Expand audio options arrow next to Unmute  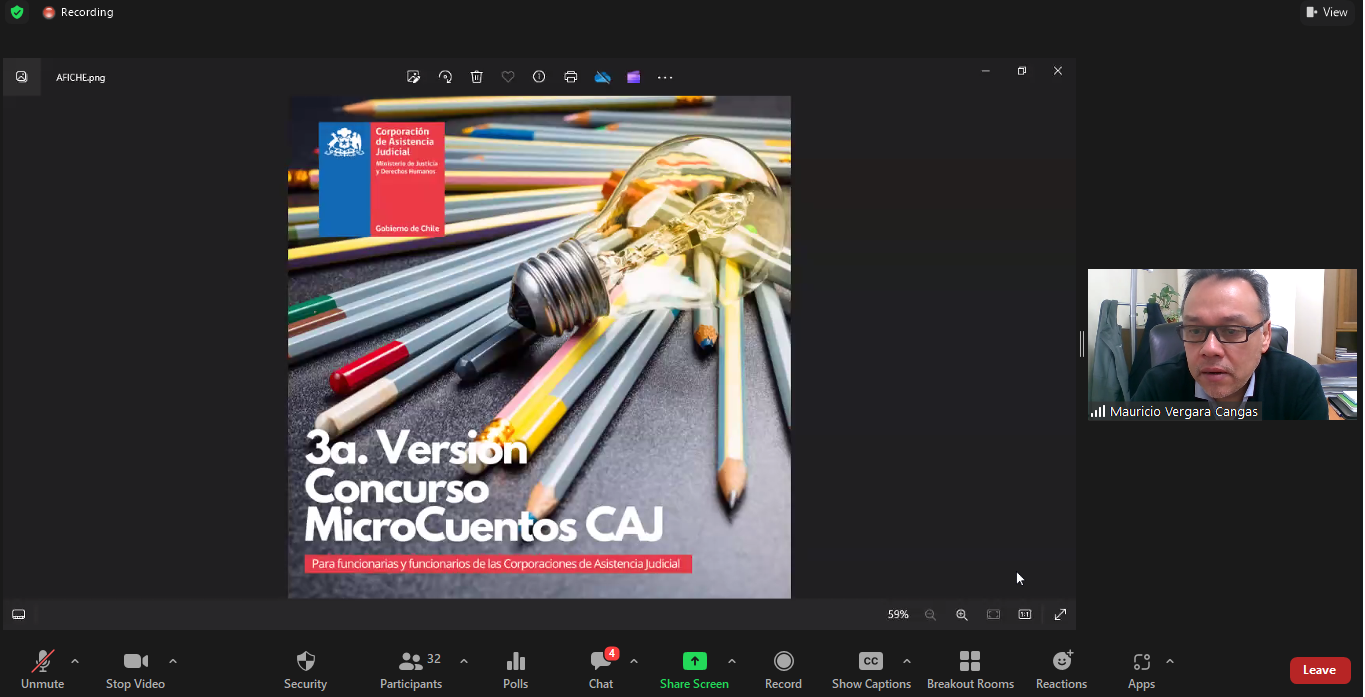75,661
